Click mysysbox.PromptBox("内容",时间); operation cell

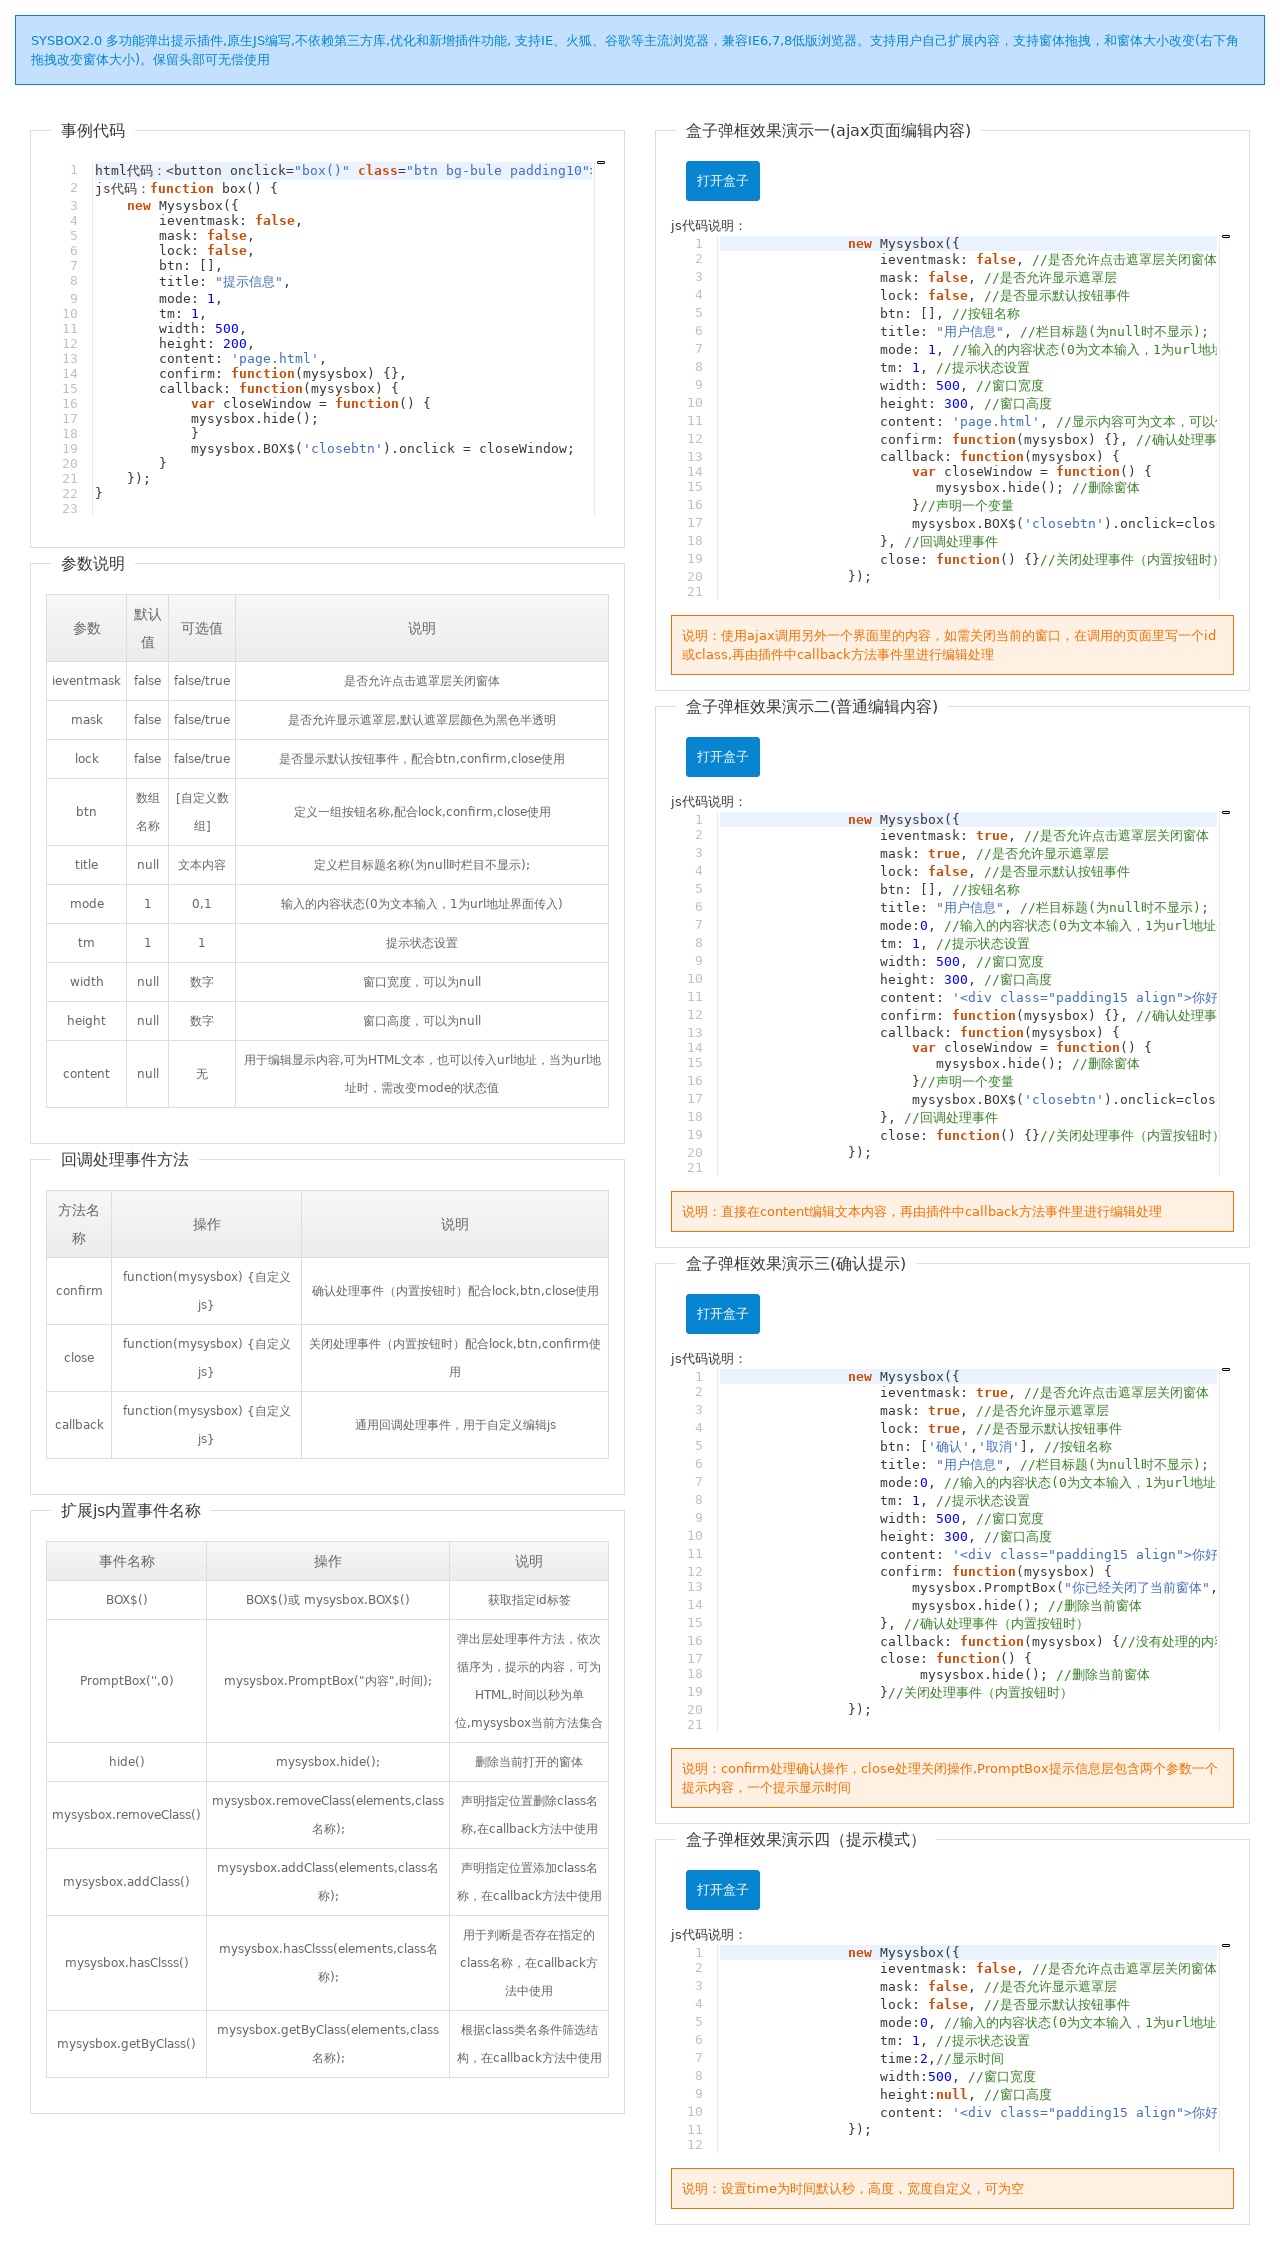tap(328, 1681)
